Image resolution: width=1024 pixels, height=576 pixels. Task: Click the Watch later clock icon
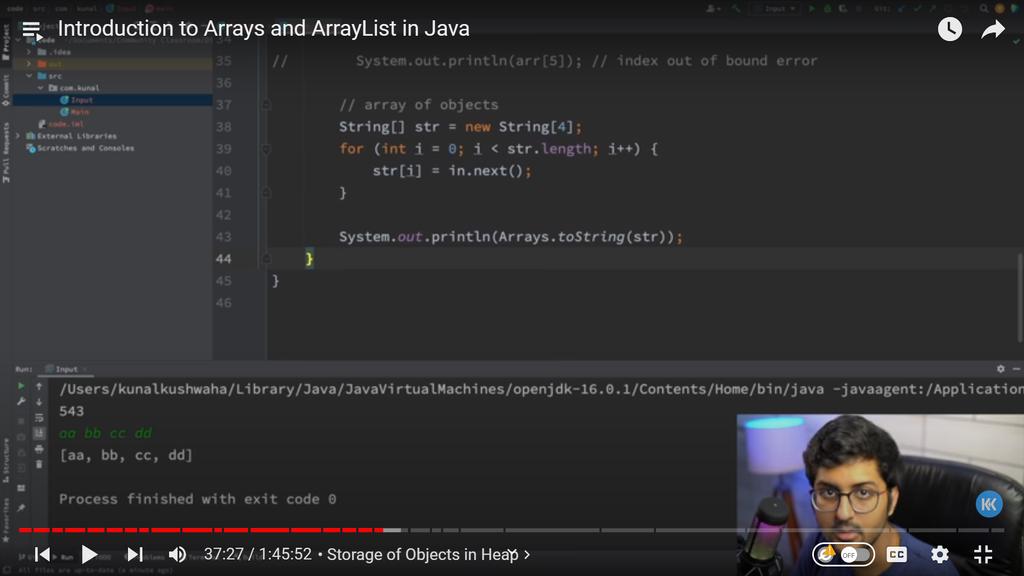click(950, 29)
